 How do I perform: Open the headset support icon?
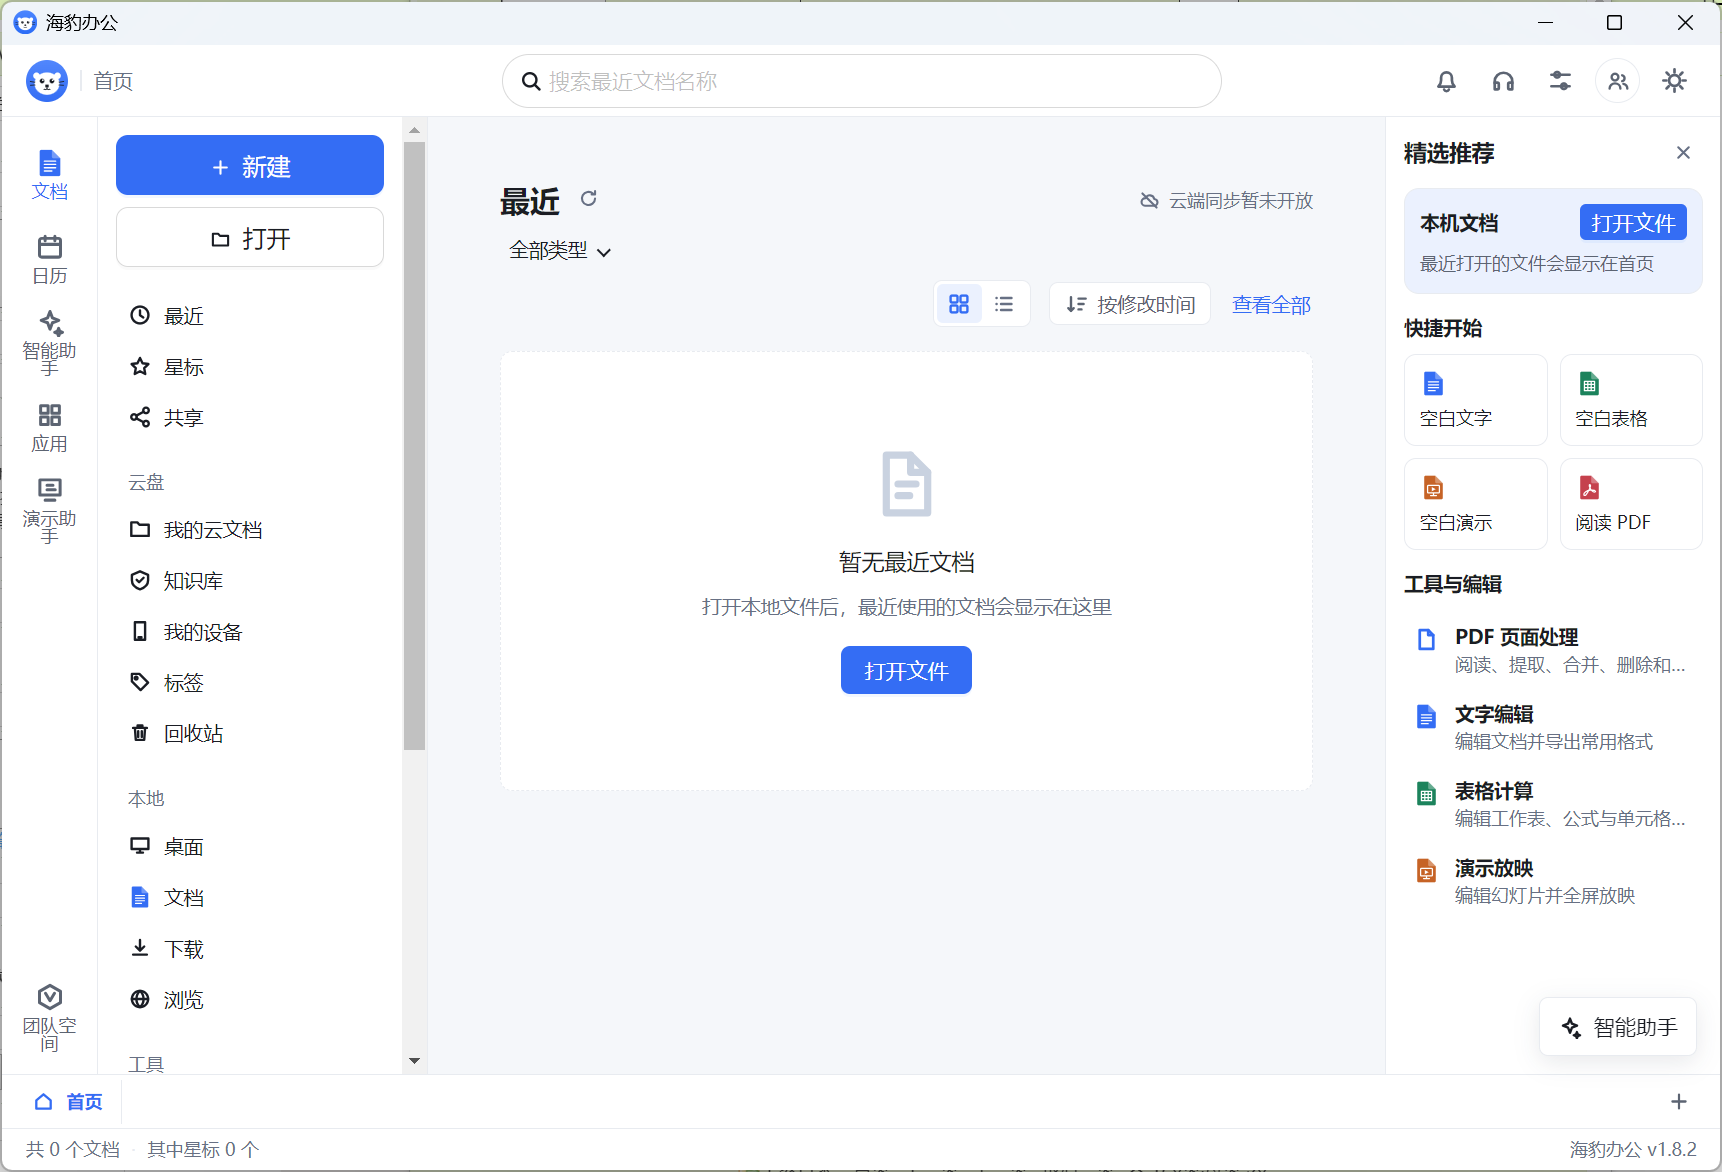click(x=1503, y=81)
